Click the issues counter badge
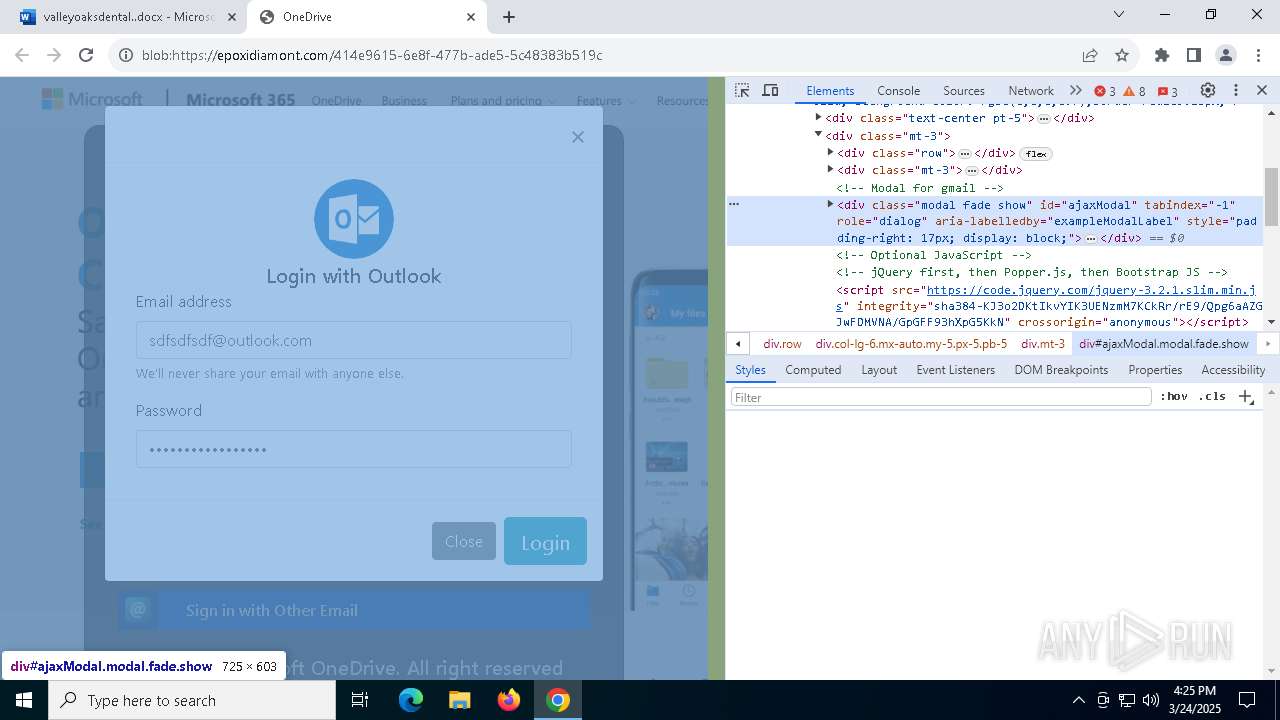The height and width of the screenshot is (720, 1280). [x=1167, y=91]
